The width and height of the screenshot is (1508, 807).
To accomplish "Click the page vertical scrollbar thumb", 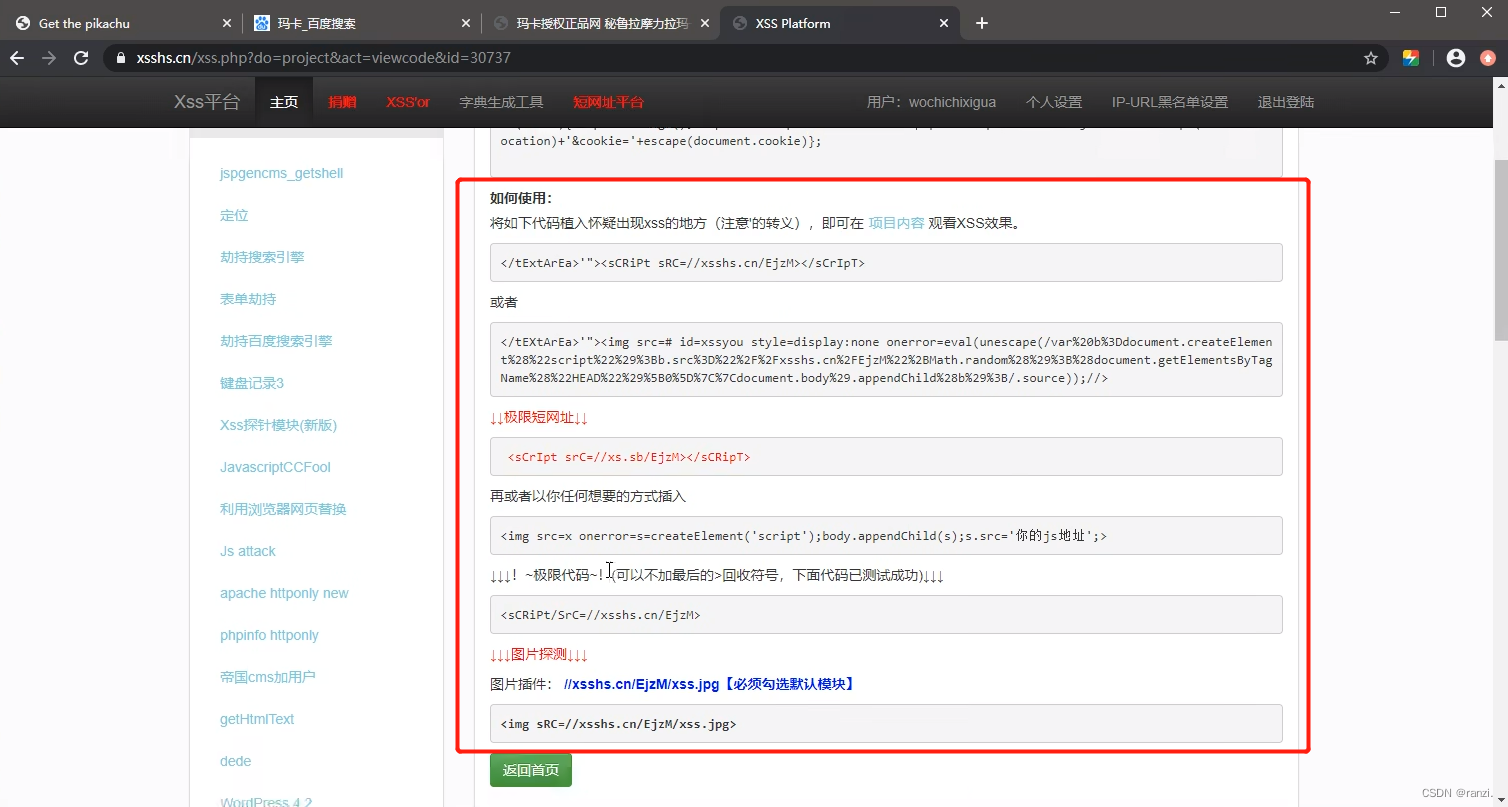I will 1500,250.
